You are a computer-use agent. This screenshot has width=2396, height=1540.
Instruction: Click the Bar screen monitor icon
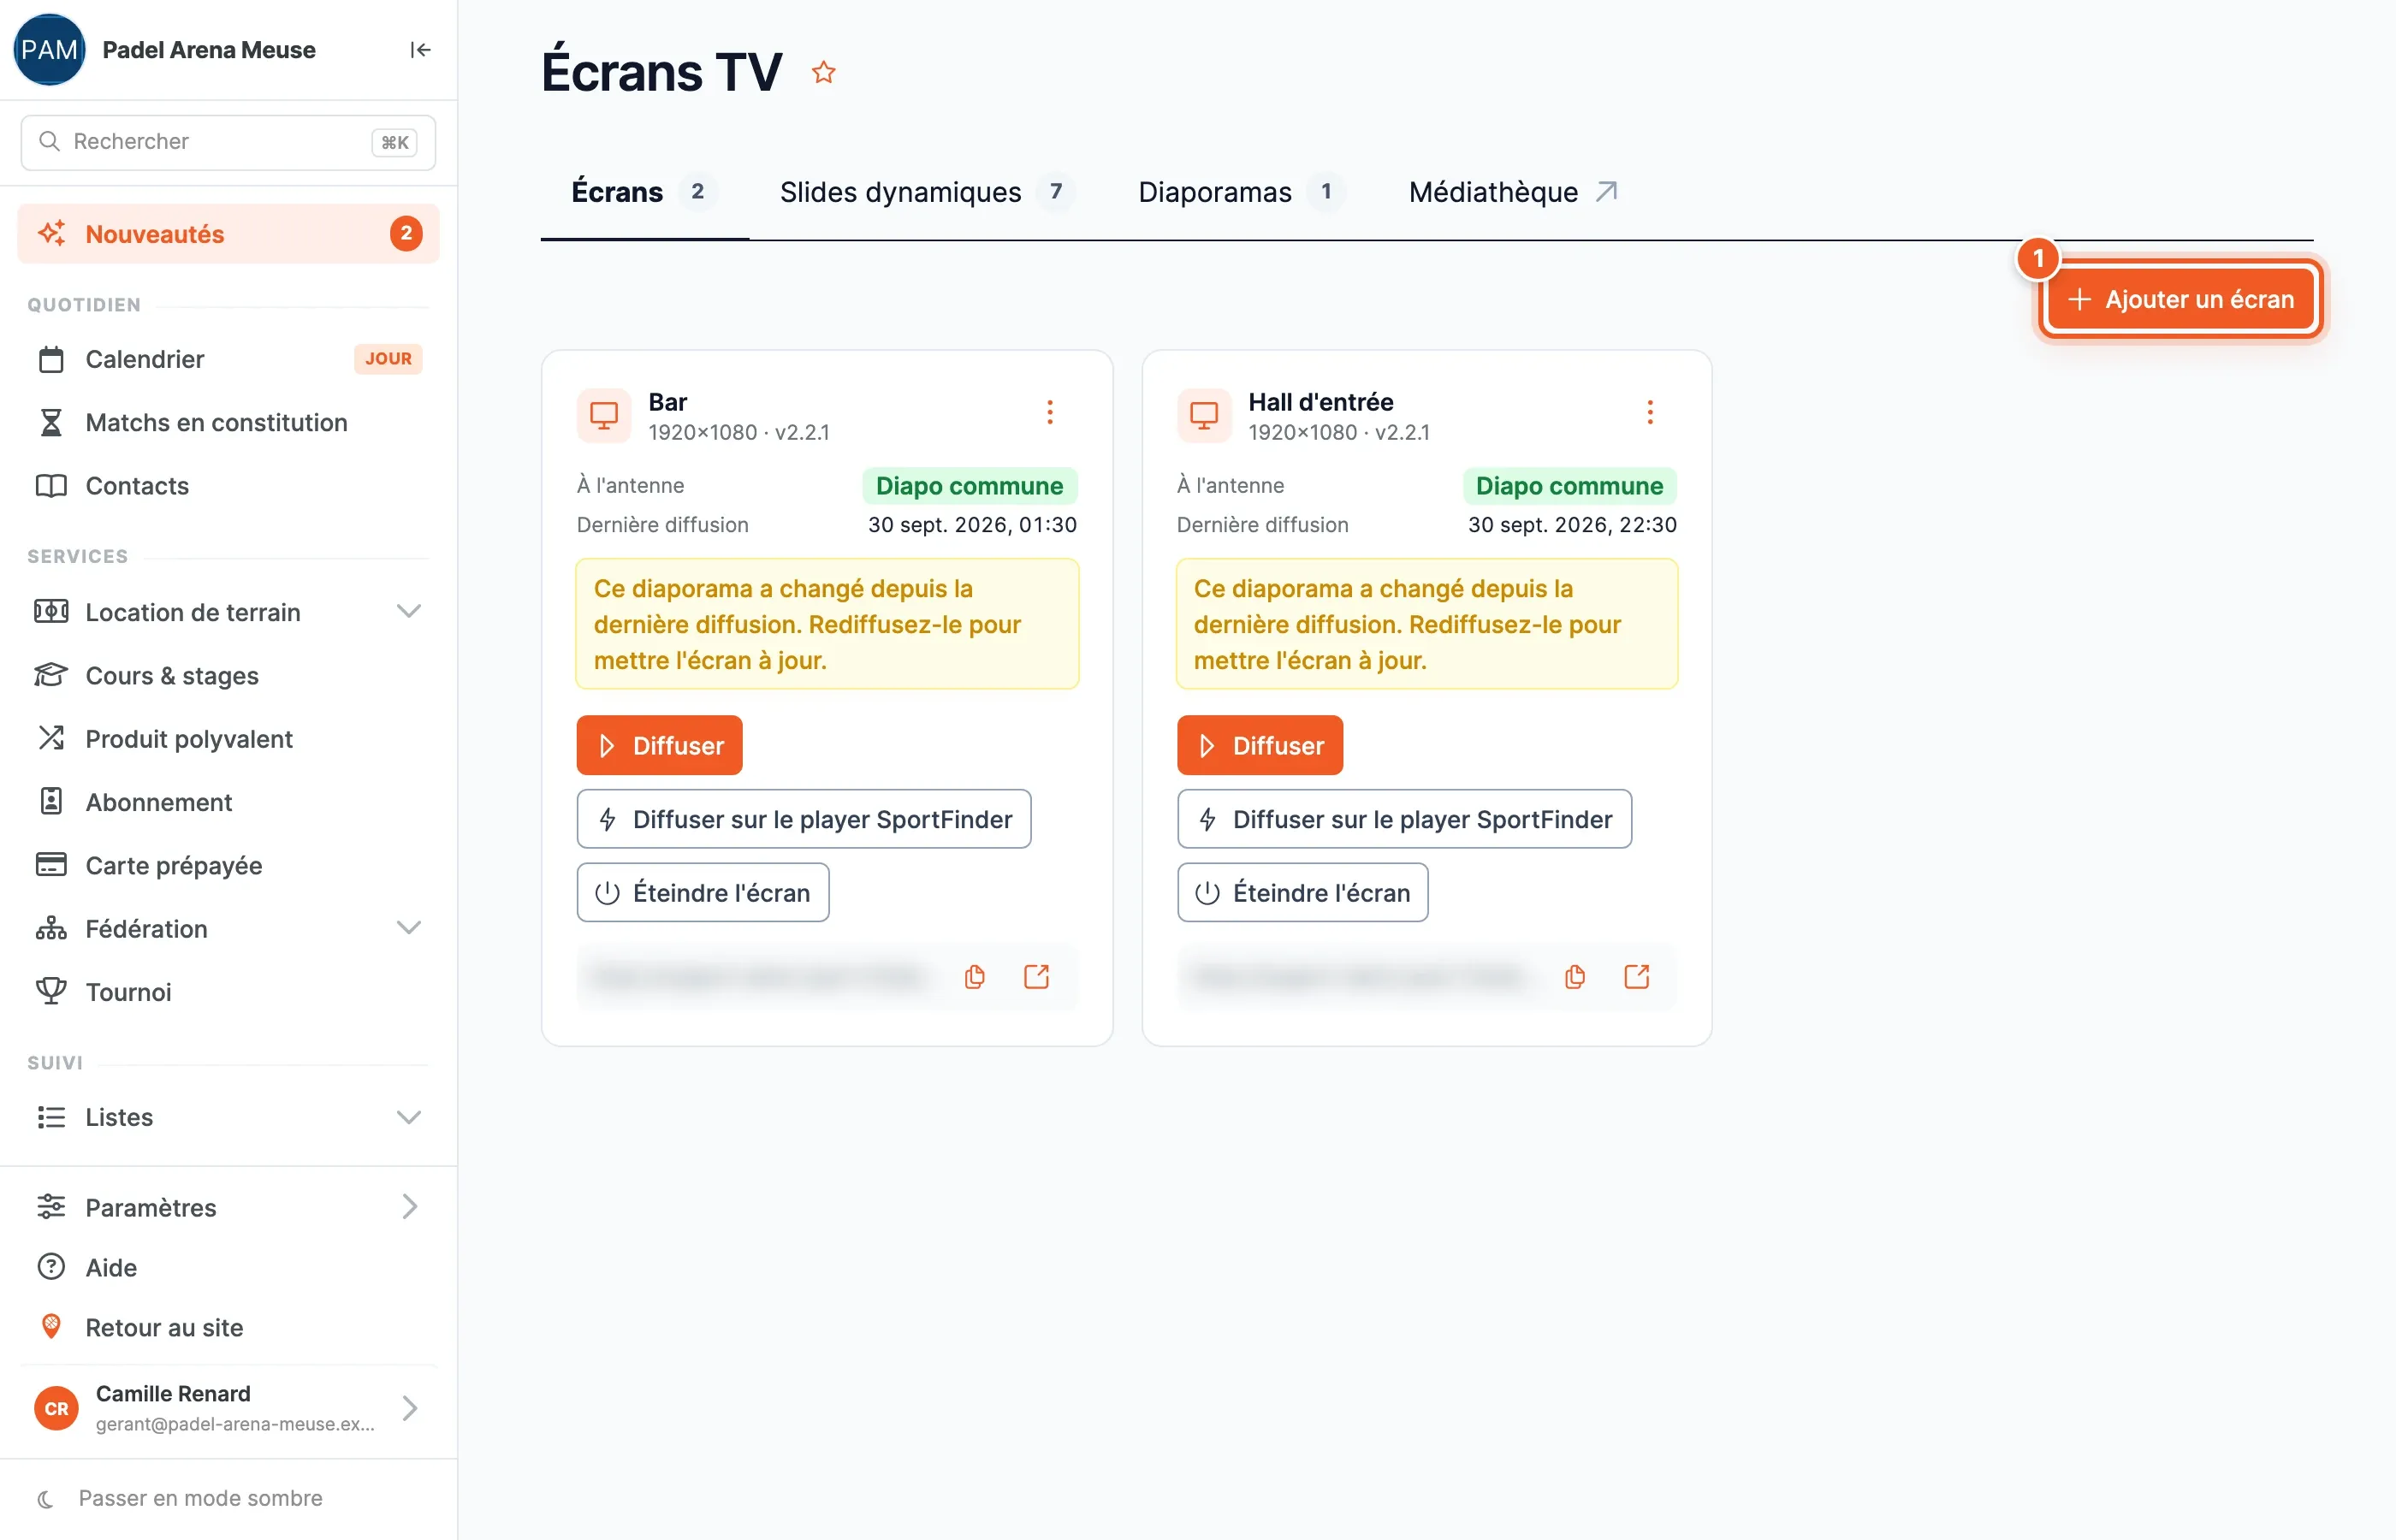pyautogui.click(x=603, y=415)
